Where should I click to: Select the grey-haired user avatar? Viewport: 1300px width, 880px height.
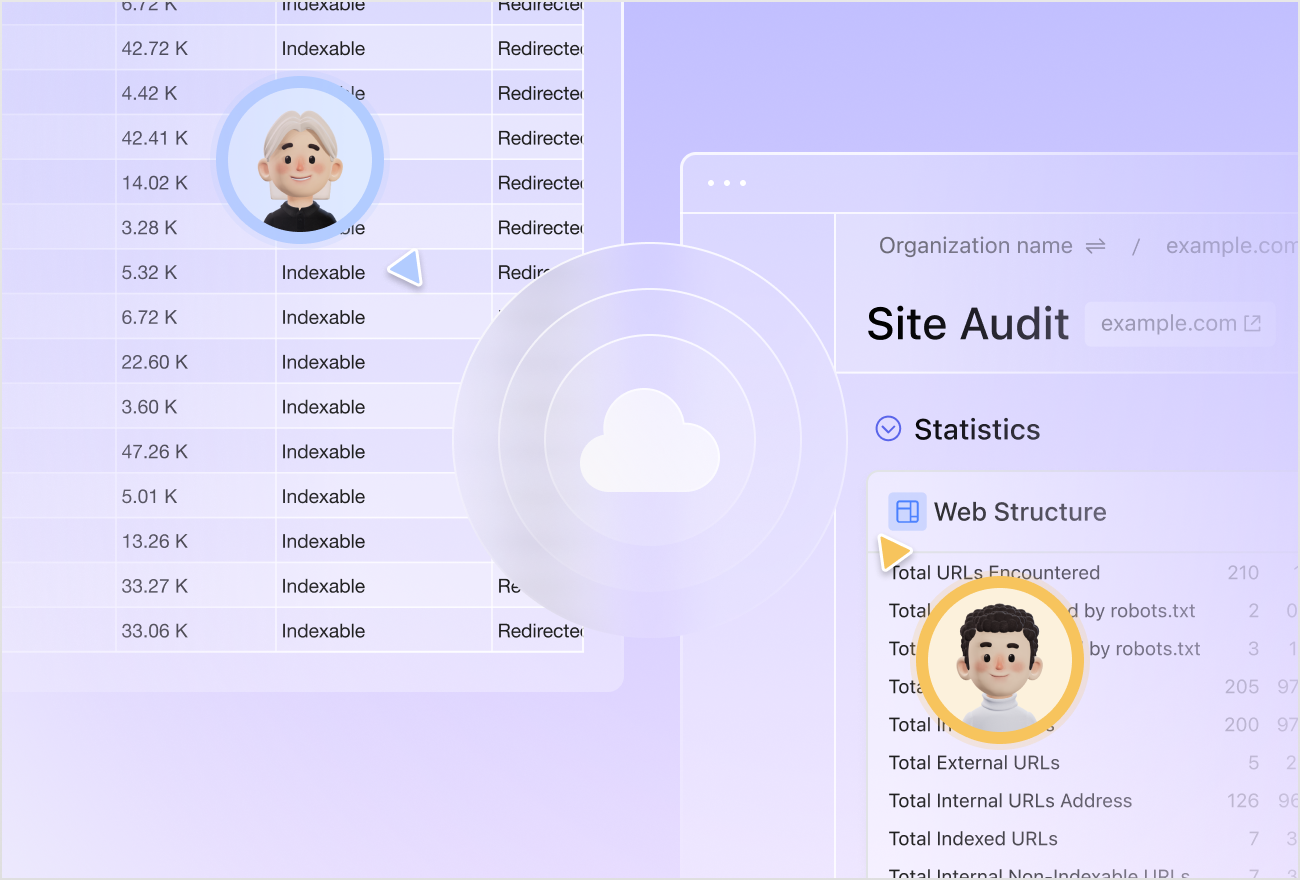[300, 160]
